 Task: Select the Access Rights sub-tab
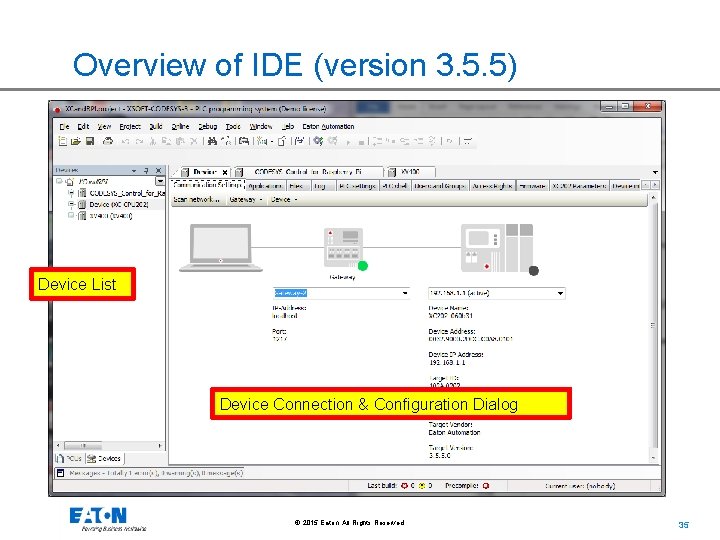[492, 186]
